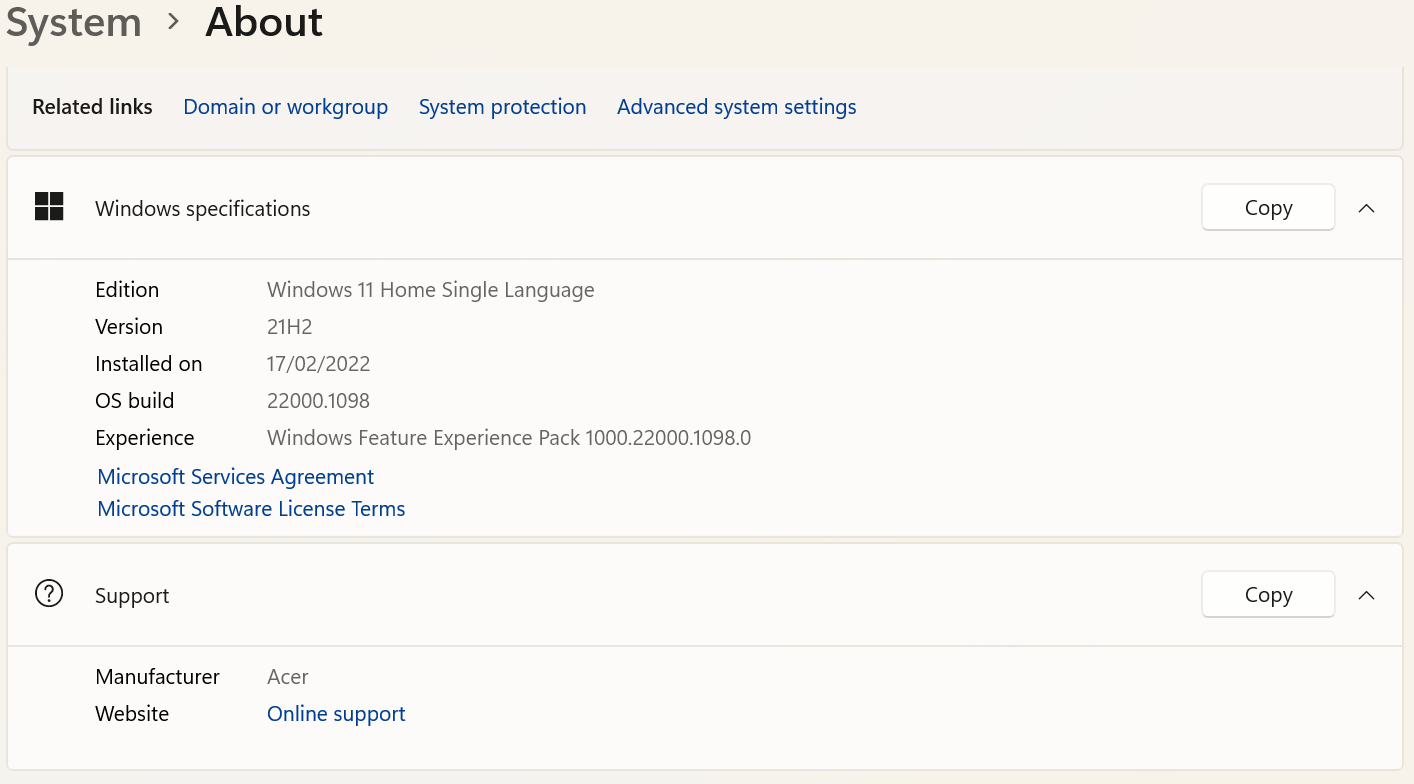Click the Version value 21H2
1414x784 pixels.
290,327
